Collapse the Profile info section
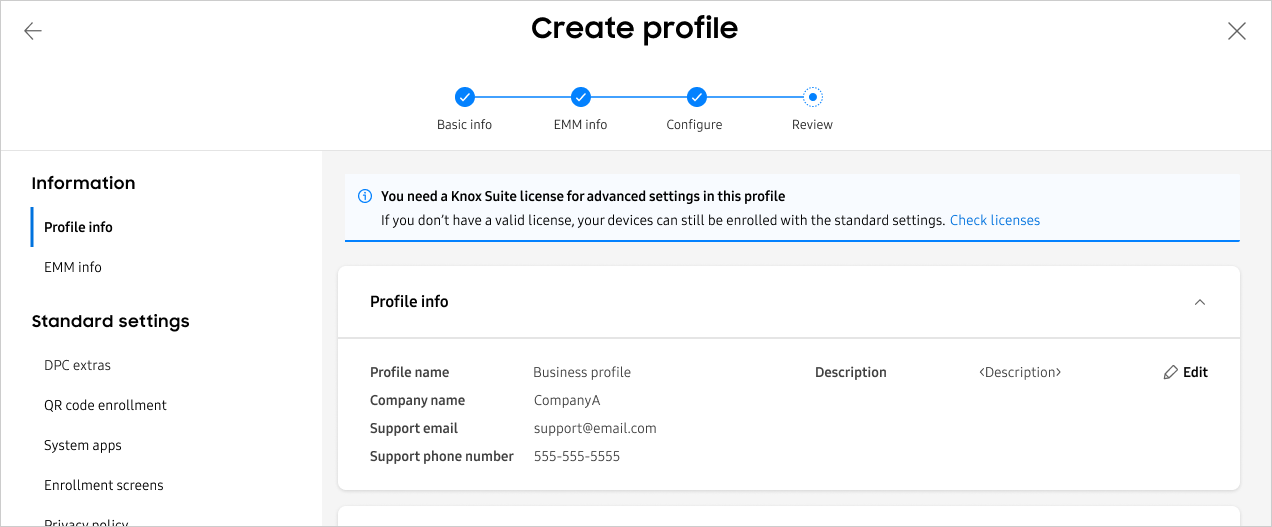The image size is (1272, 527). click(1200, 302)
